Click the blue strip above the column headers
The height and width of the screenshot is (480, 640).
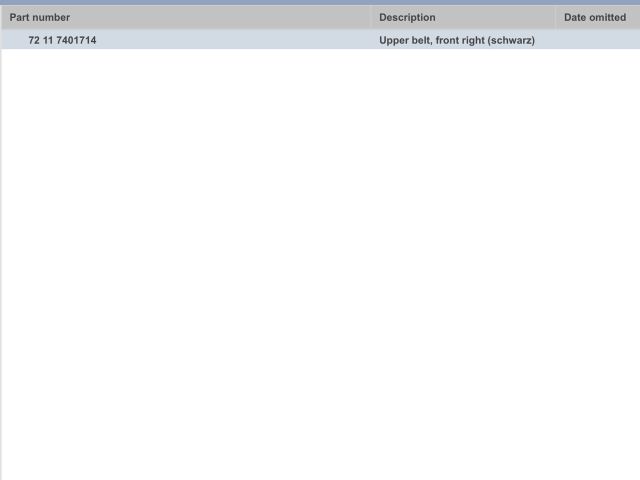point(320,2)
